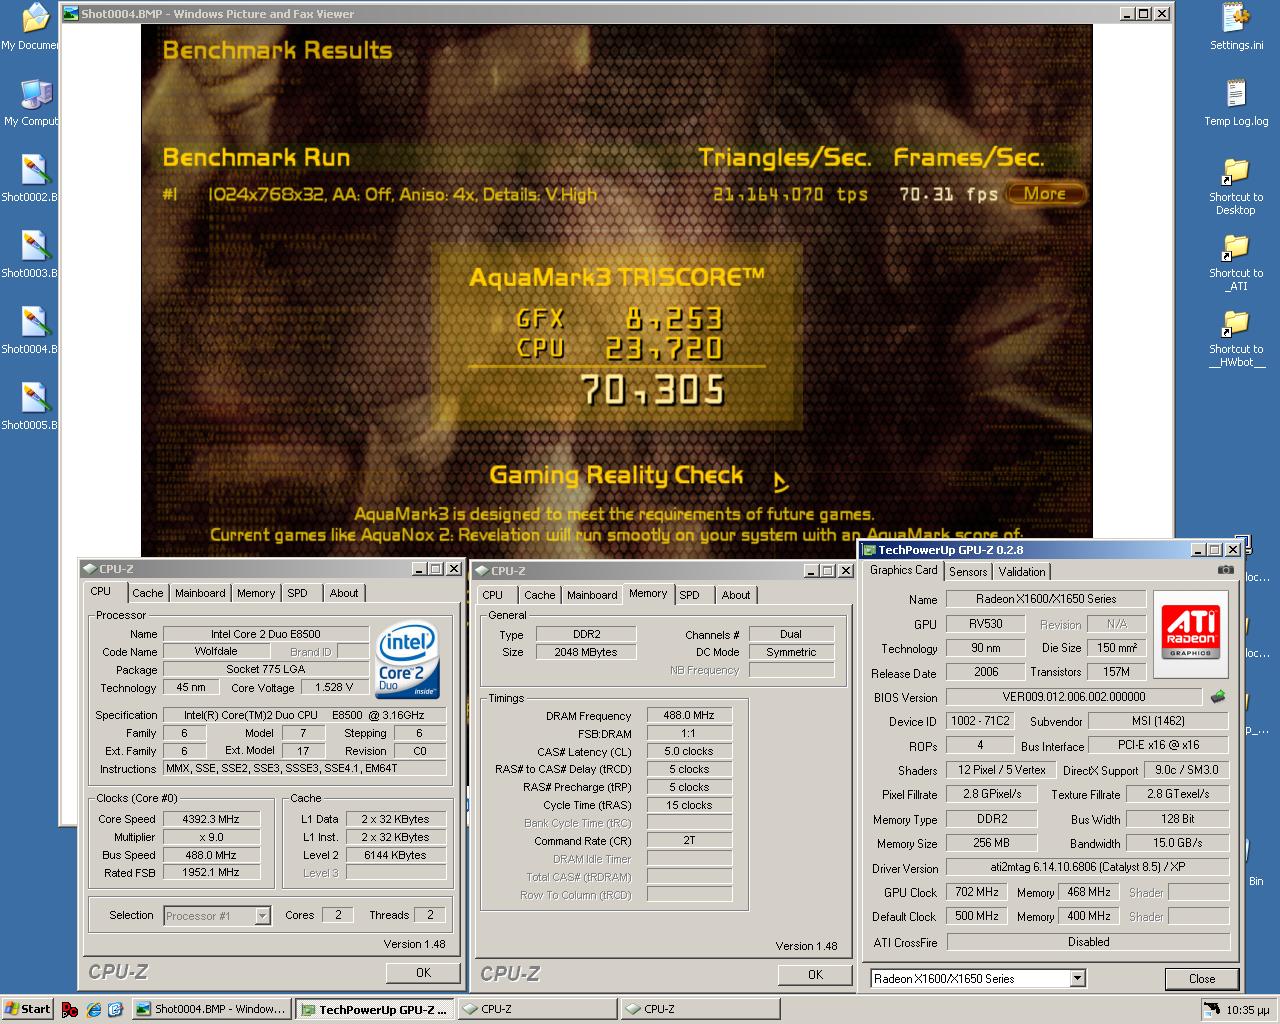1280x1024 pixels.
Task: Select the Settings.ini desktop file
Action: tap(1236, 27)
